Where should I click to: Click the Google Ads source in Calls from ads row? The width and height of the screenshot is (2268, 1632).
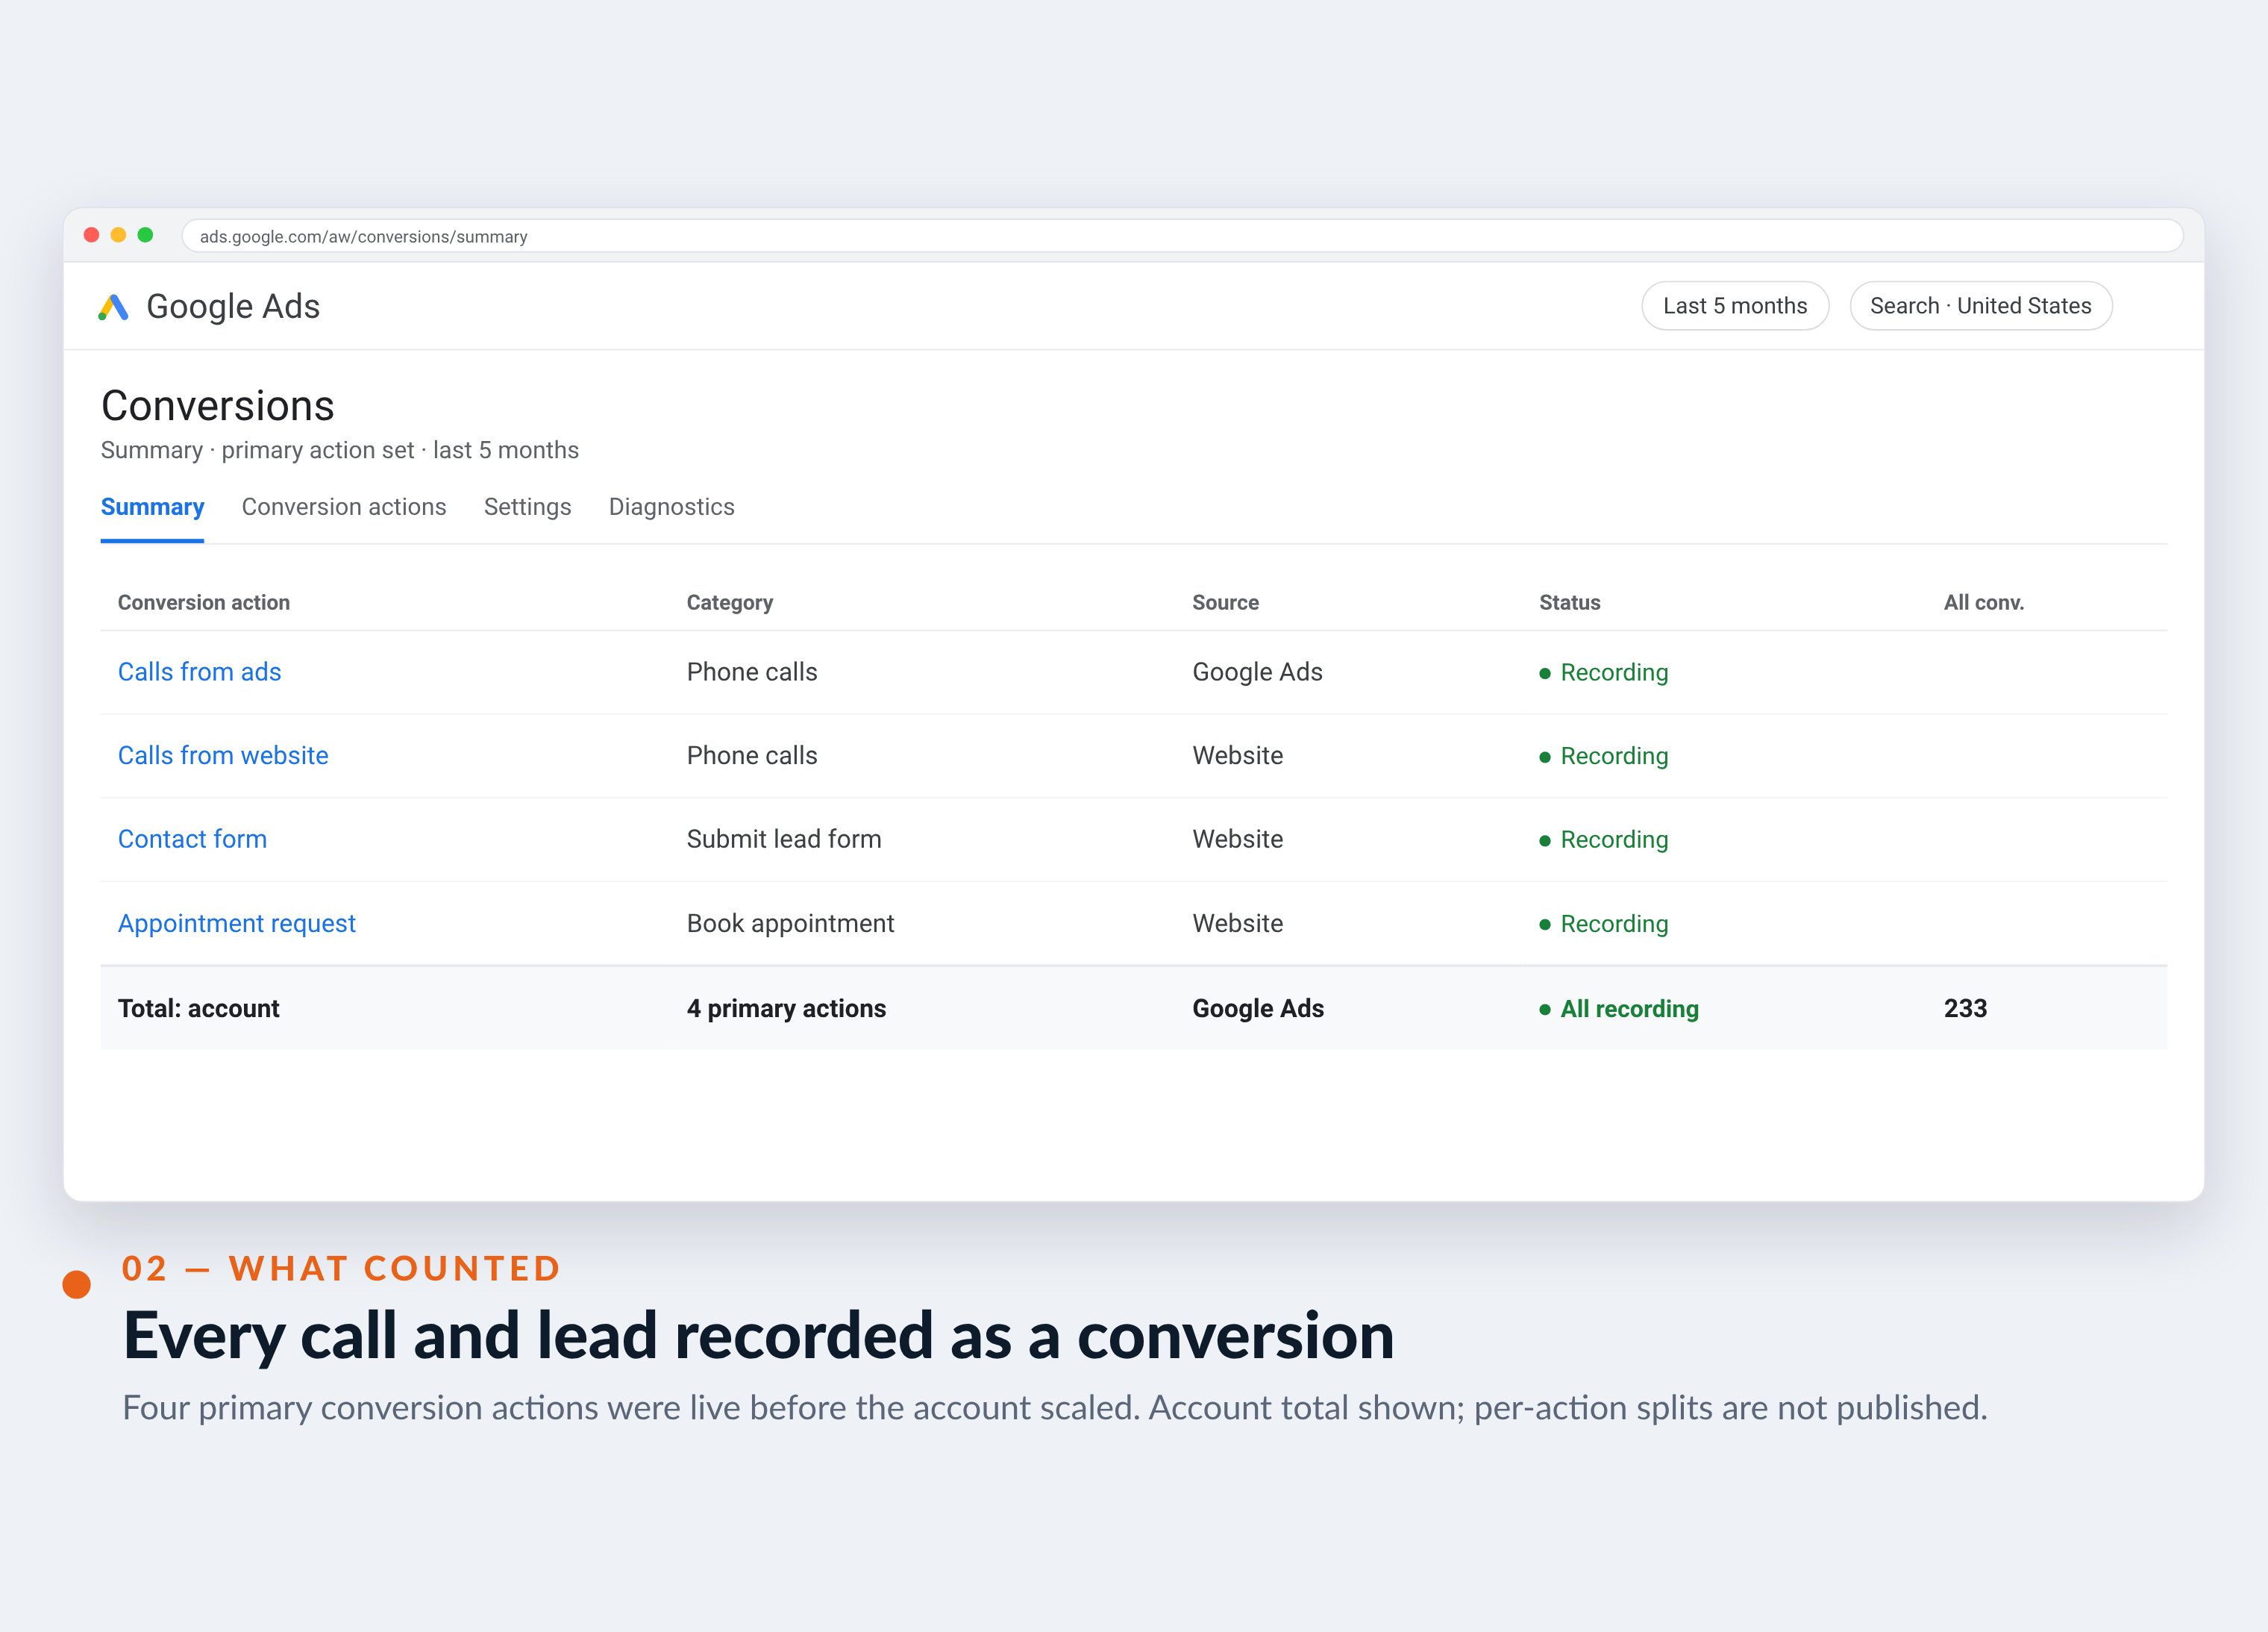click(1257, 672)
